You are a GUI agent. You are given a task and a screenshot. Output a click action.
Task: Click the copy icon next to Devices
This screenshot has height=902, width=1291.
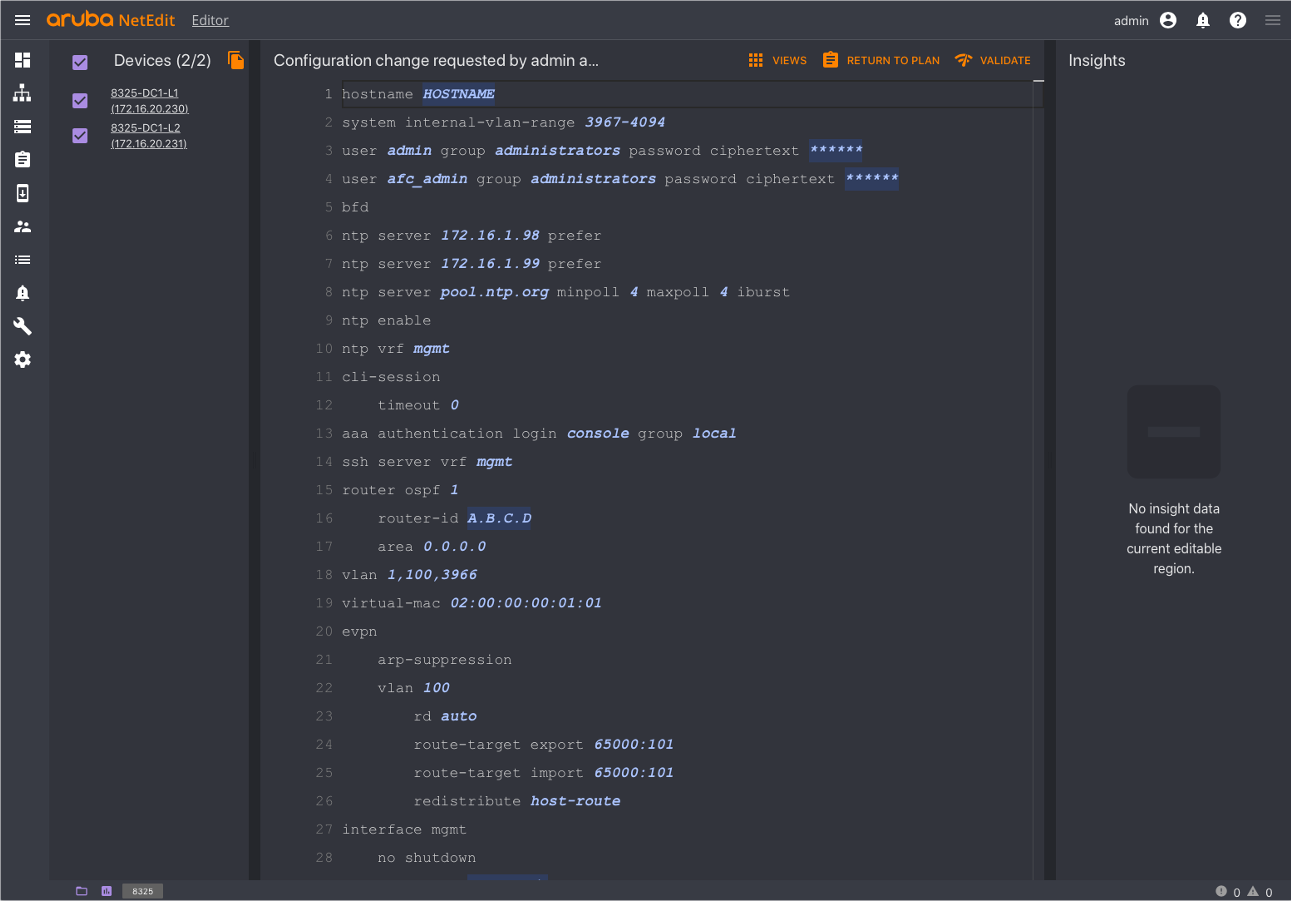[x=236, y=60]
